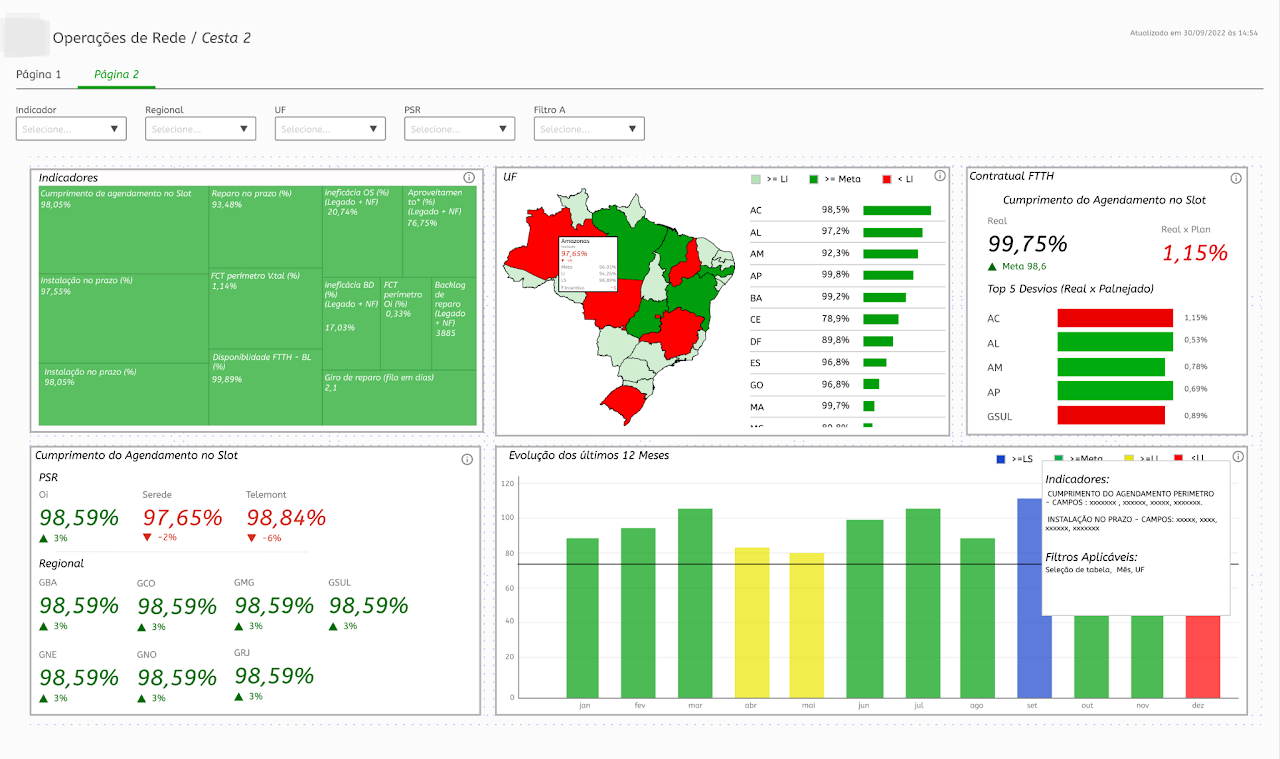Click info icon on UF map panel
Screen dimensions: 1280x759
pyautogui.click(x=939, y=176)
